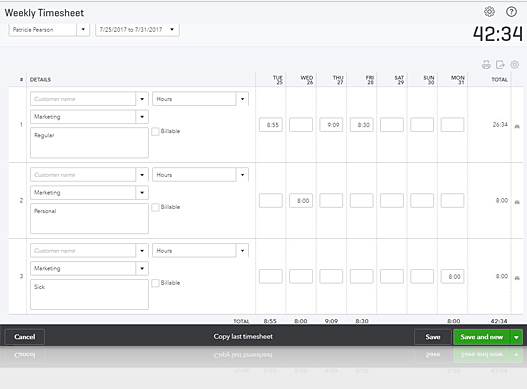Screen dimensions: 527x389
Task: Check Billable for the Personal row
Action: coord(155,207)
